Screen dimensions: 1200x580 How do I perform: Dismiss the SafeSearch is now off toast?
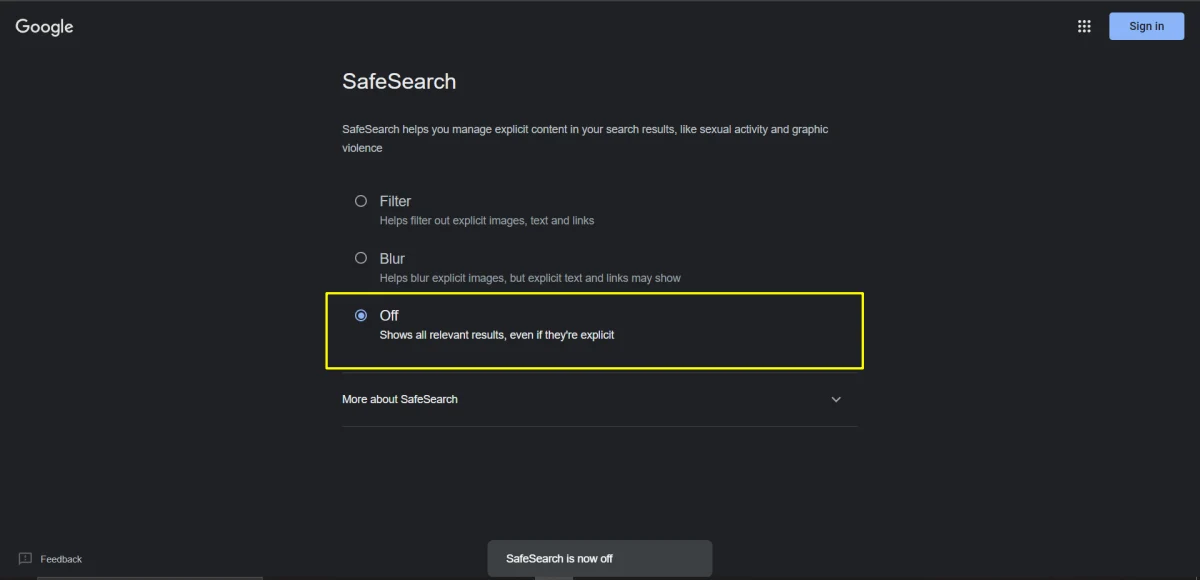pyautogui.click(x=599, y=558)
